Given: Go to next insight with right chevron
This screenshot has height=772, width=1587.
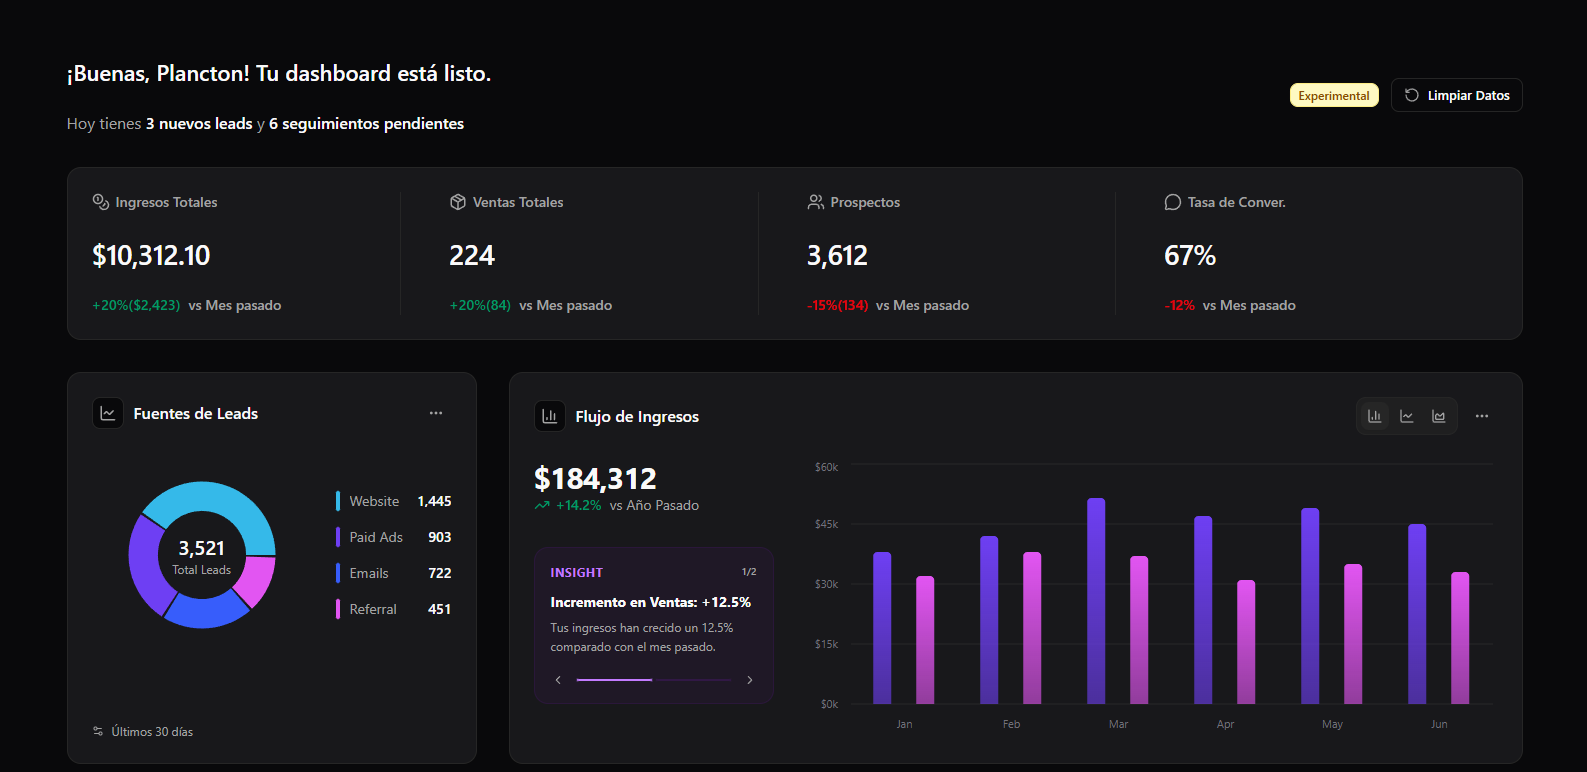Looking at the screenshot, I should (x=750, y=680).
